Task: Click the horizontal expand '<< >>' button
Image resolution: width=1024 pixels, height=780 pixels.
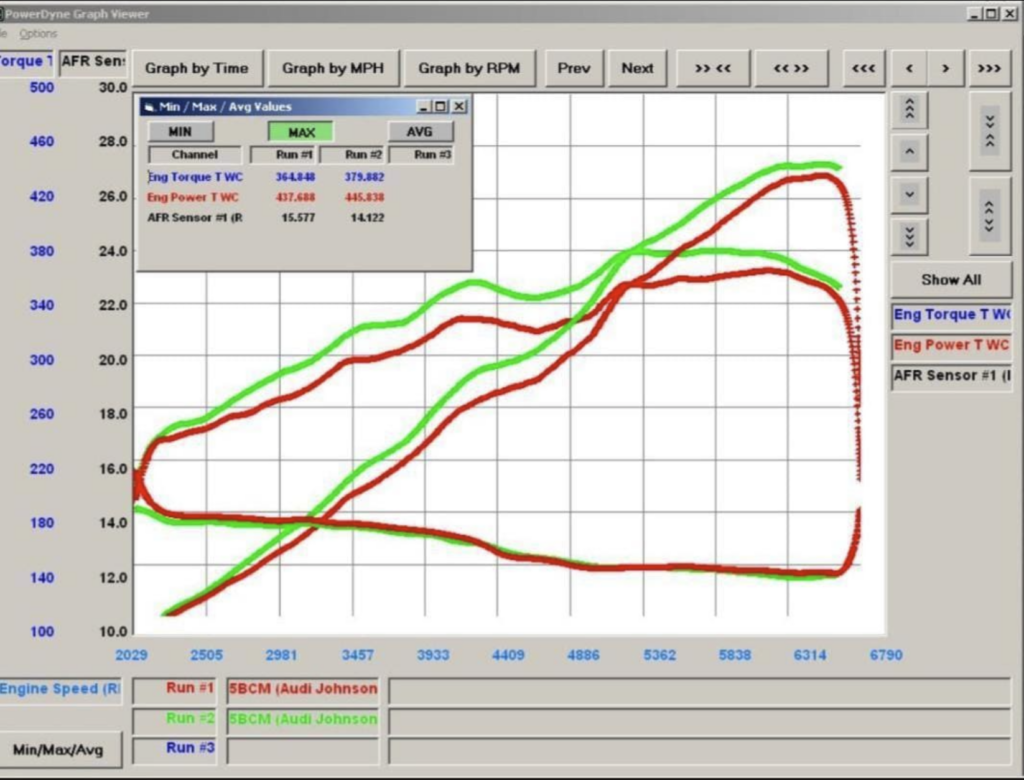Action: click(790, 68)
